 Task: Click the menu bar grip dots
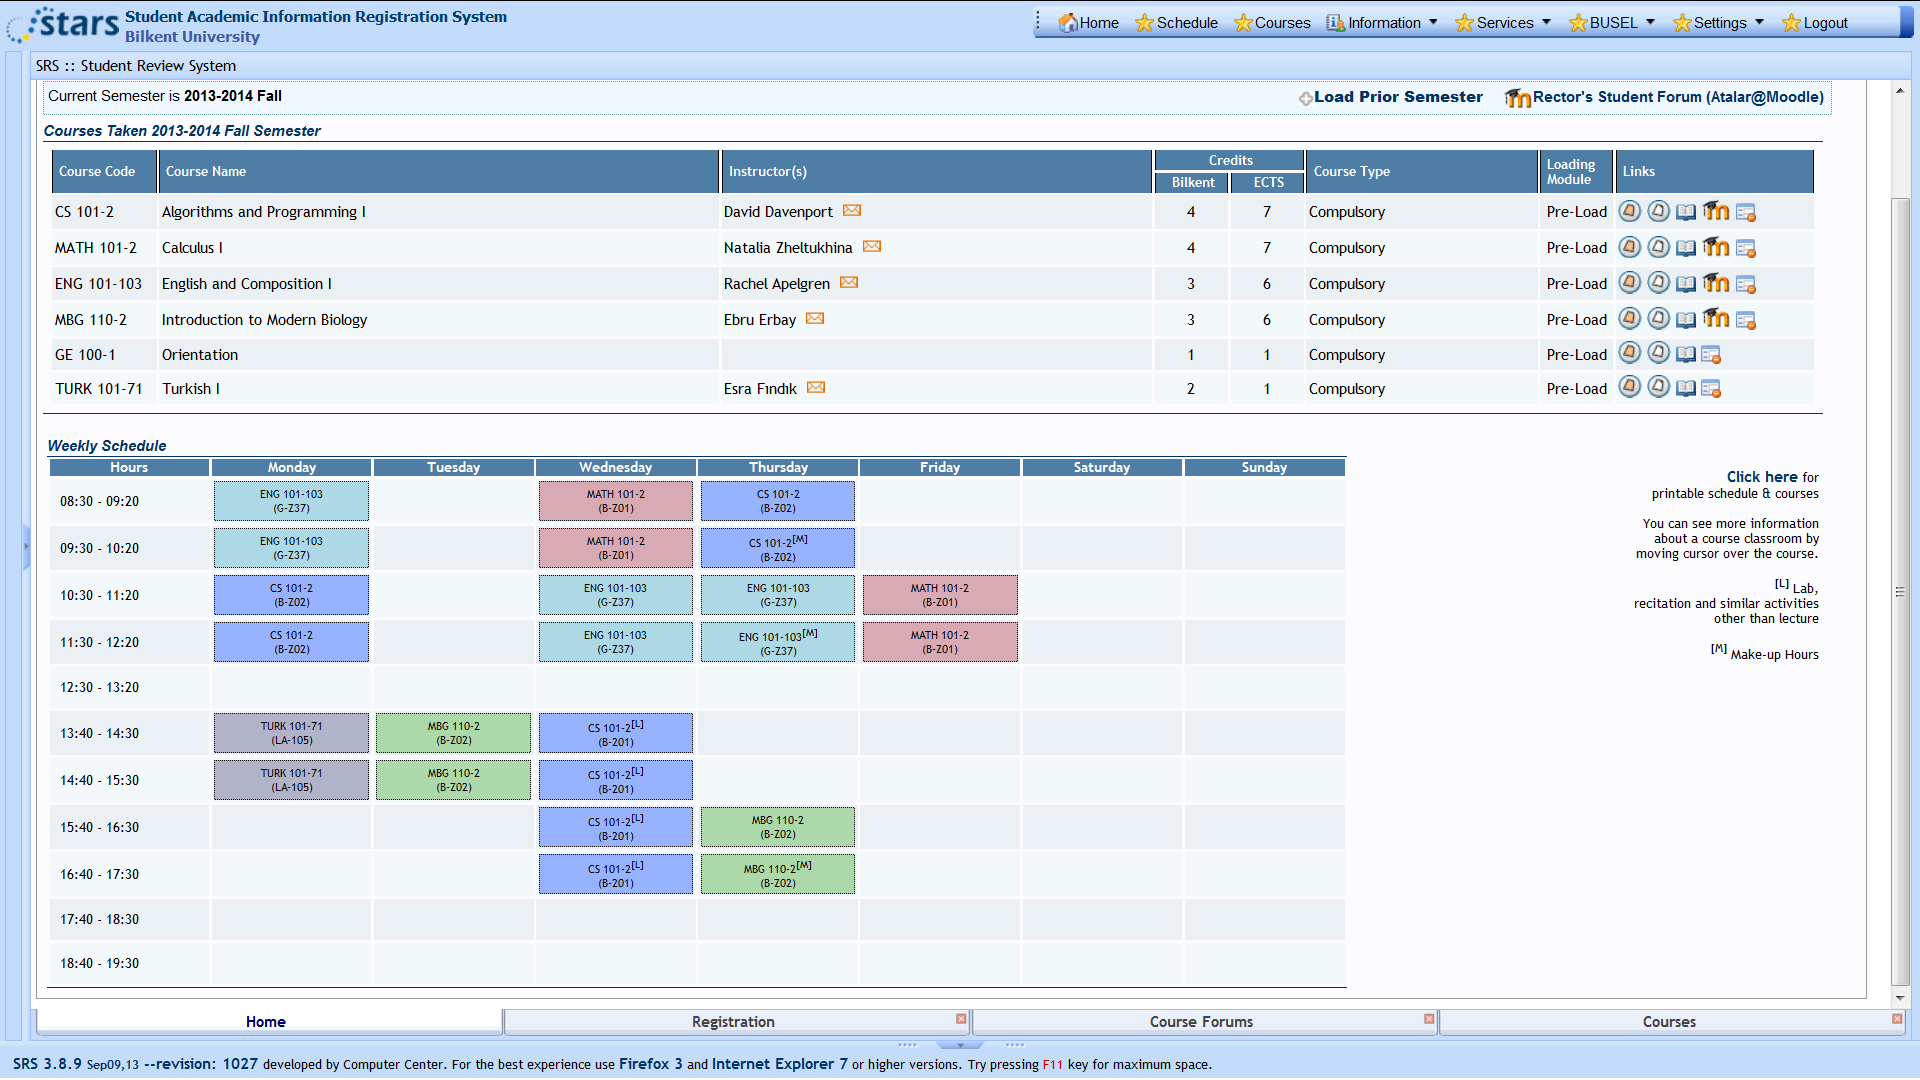(1038, 20)
